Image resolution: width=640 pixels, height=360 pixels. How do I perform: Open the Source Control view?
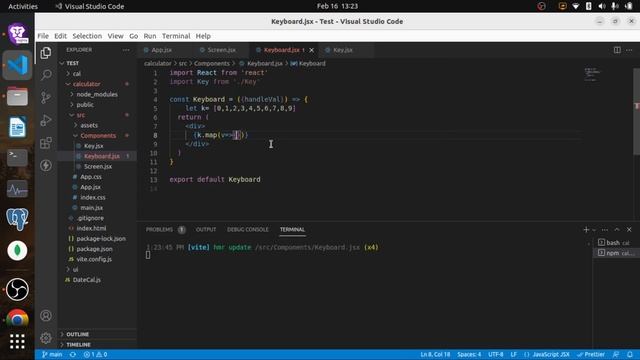point(46,97)
